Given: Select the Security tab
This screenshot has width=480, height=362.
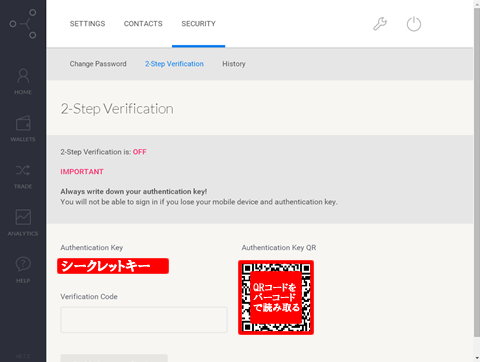Looking at the screenshot, I should (198, 24).
